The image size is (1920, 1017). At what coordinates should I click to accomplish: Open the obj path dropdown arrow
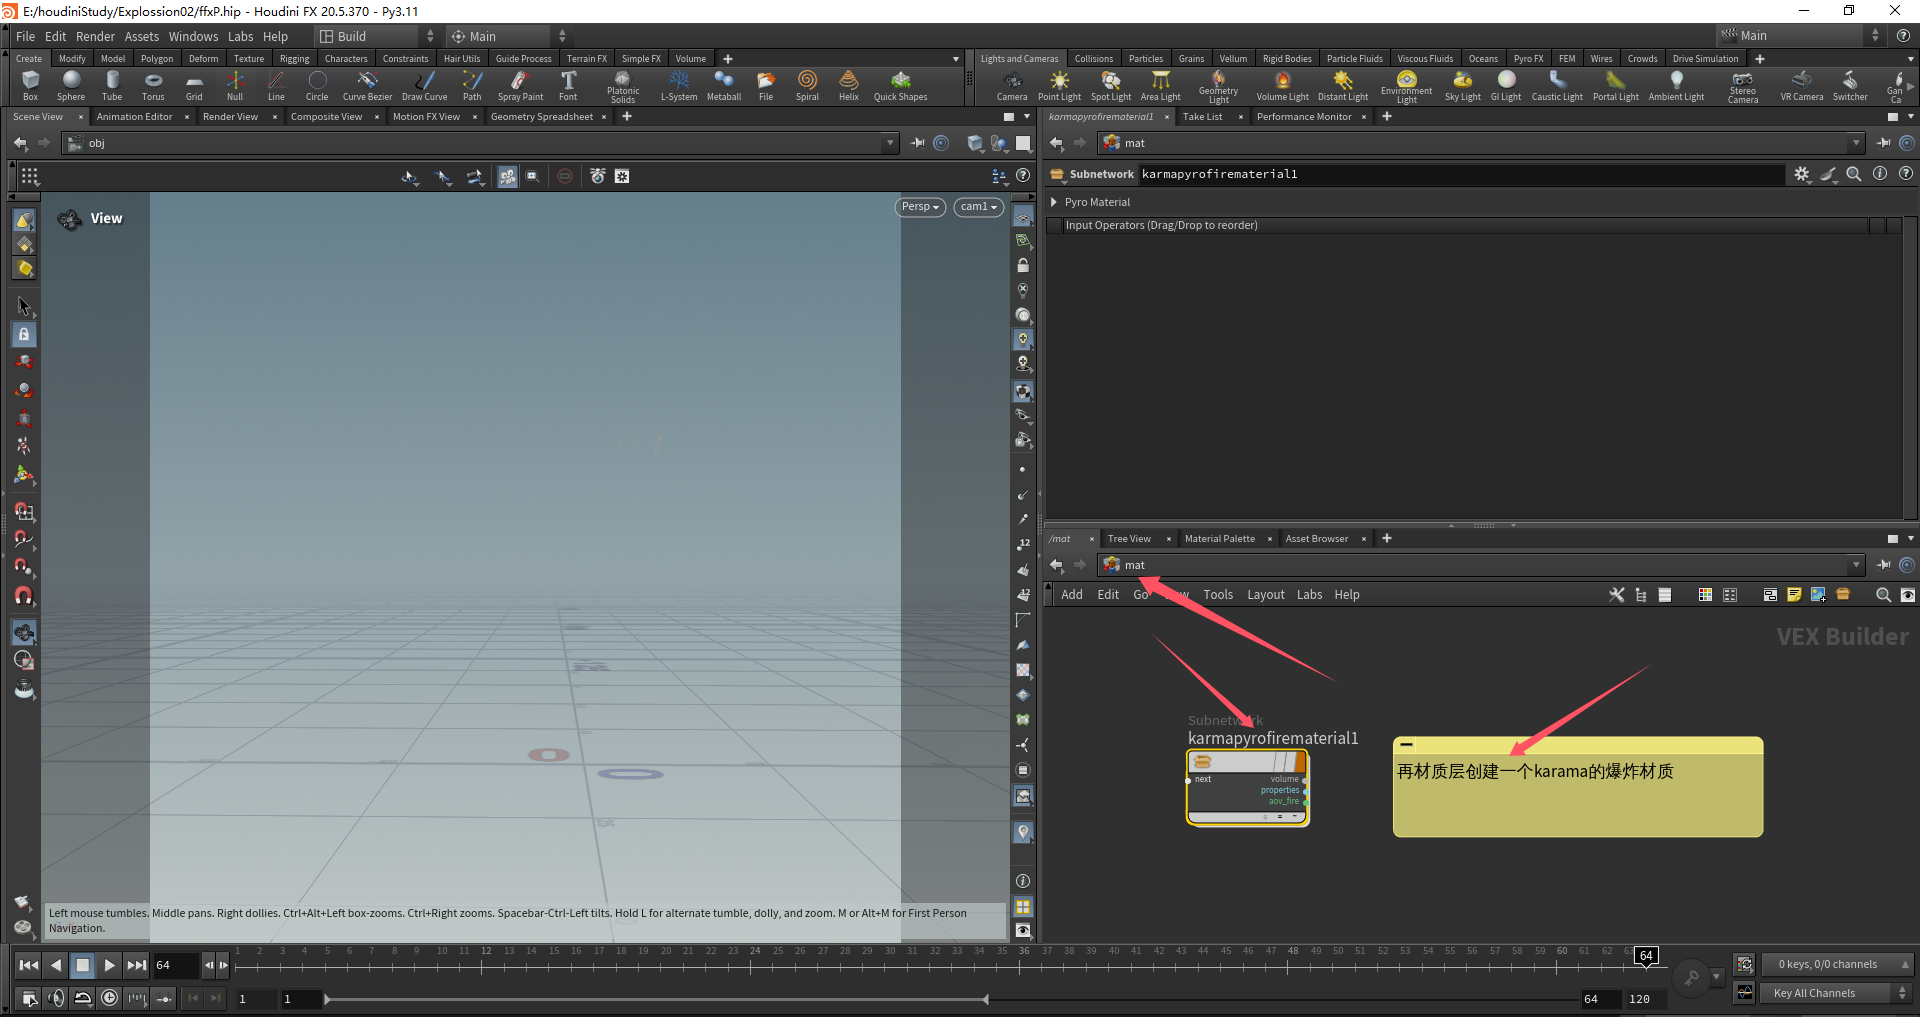890,143
